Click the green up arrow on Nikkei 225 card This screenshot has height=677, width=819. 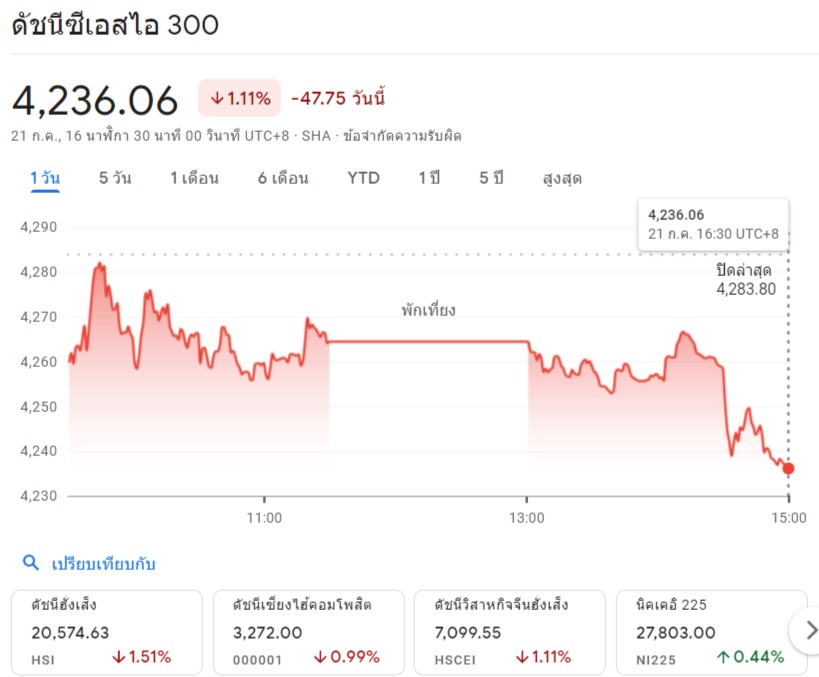tap(723, 657)
